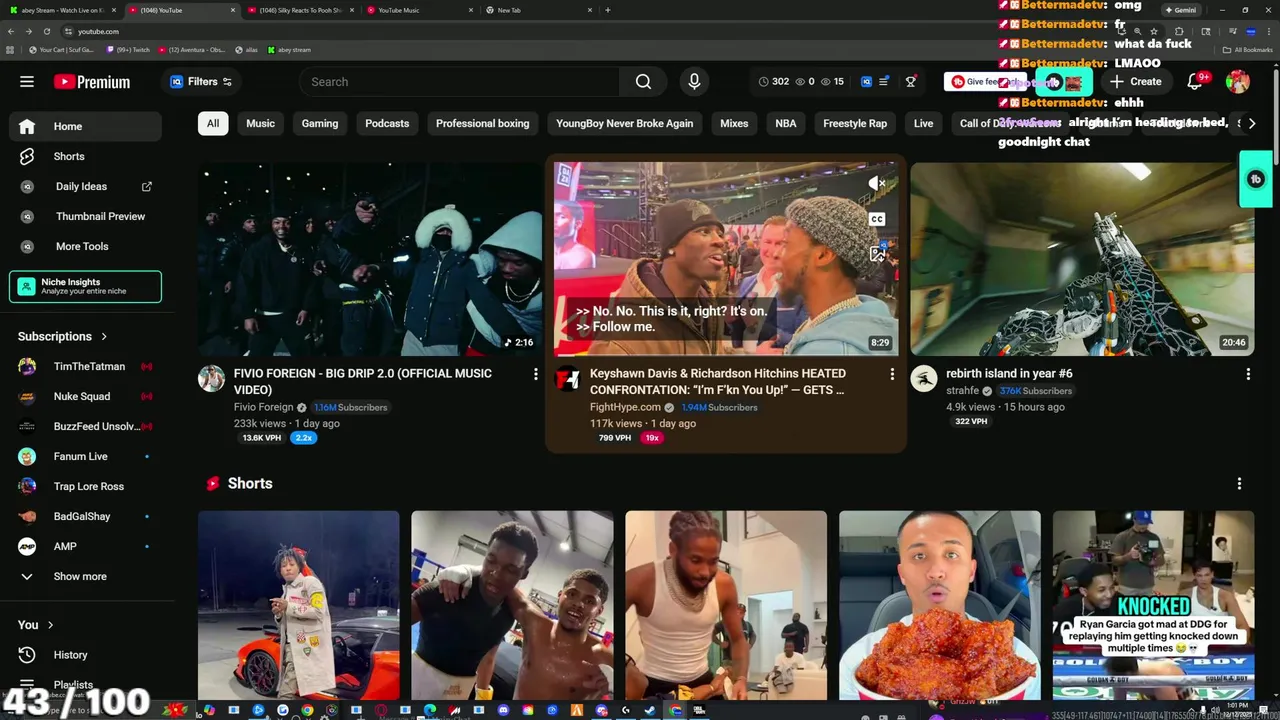Screen dimensions: 1280x720
Task: Open Steam from the taskbar
Action: (650, 710)
